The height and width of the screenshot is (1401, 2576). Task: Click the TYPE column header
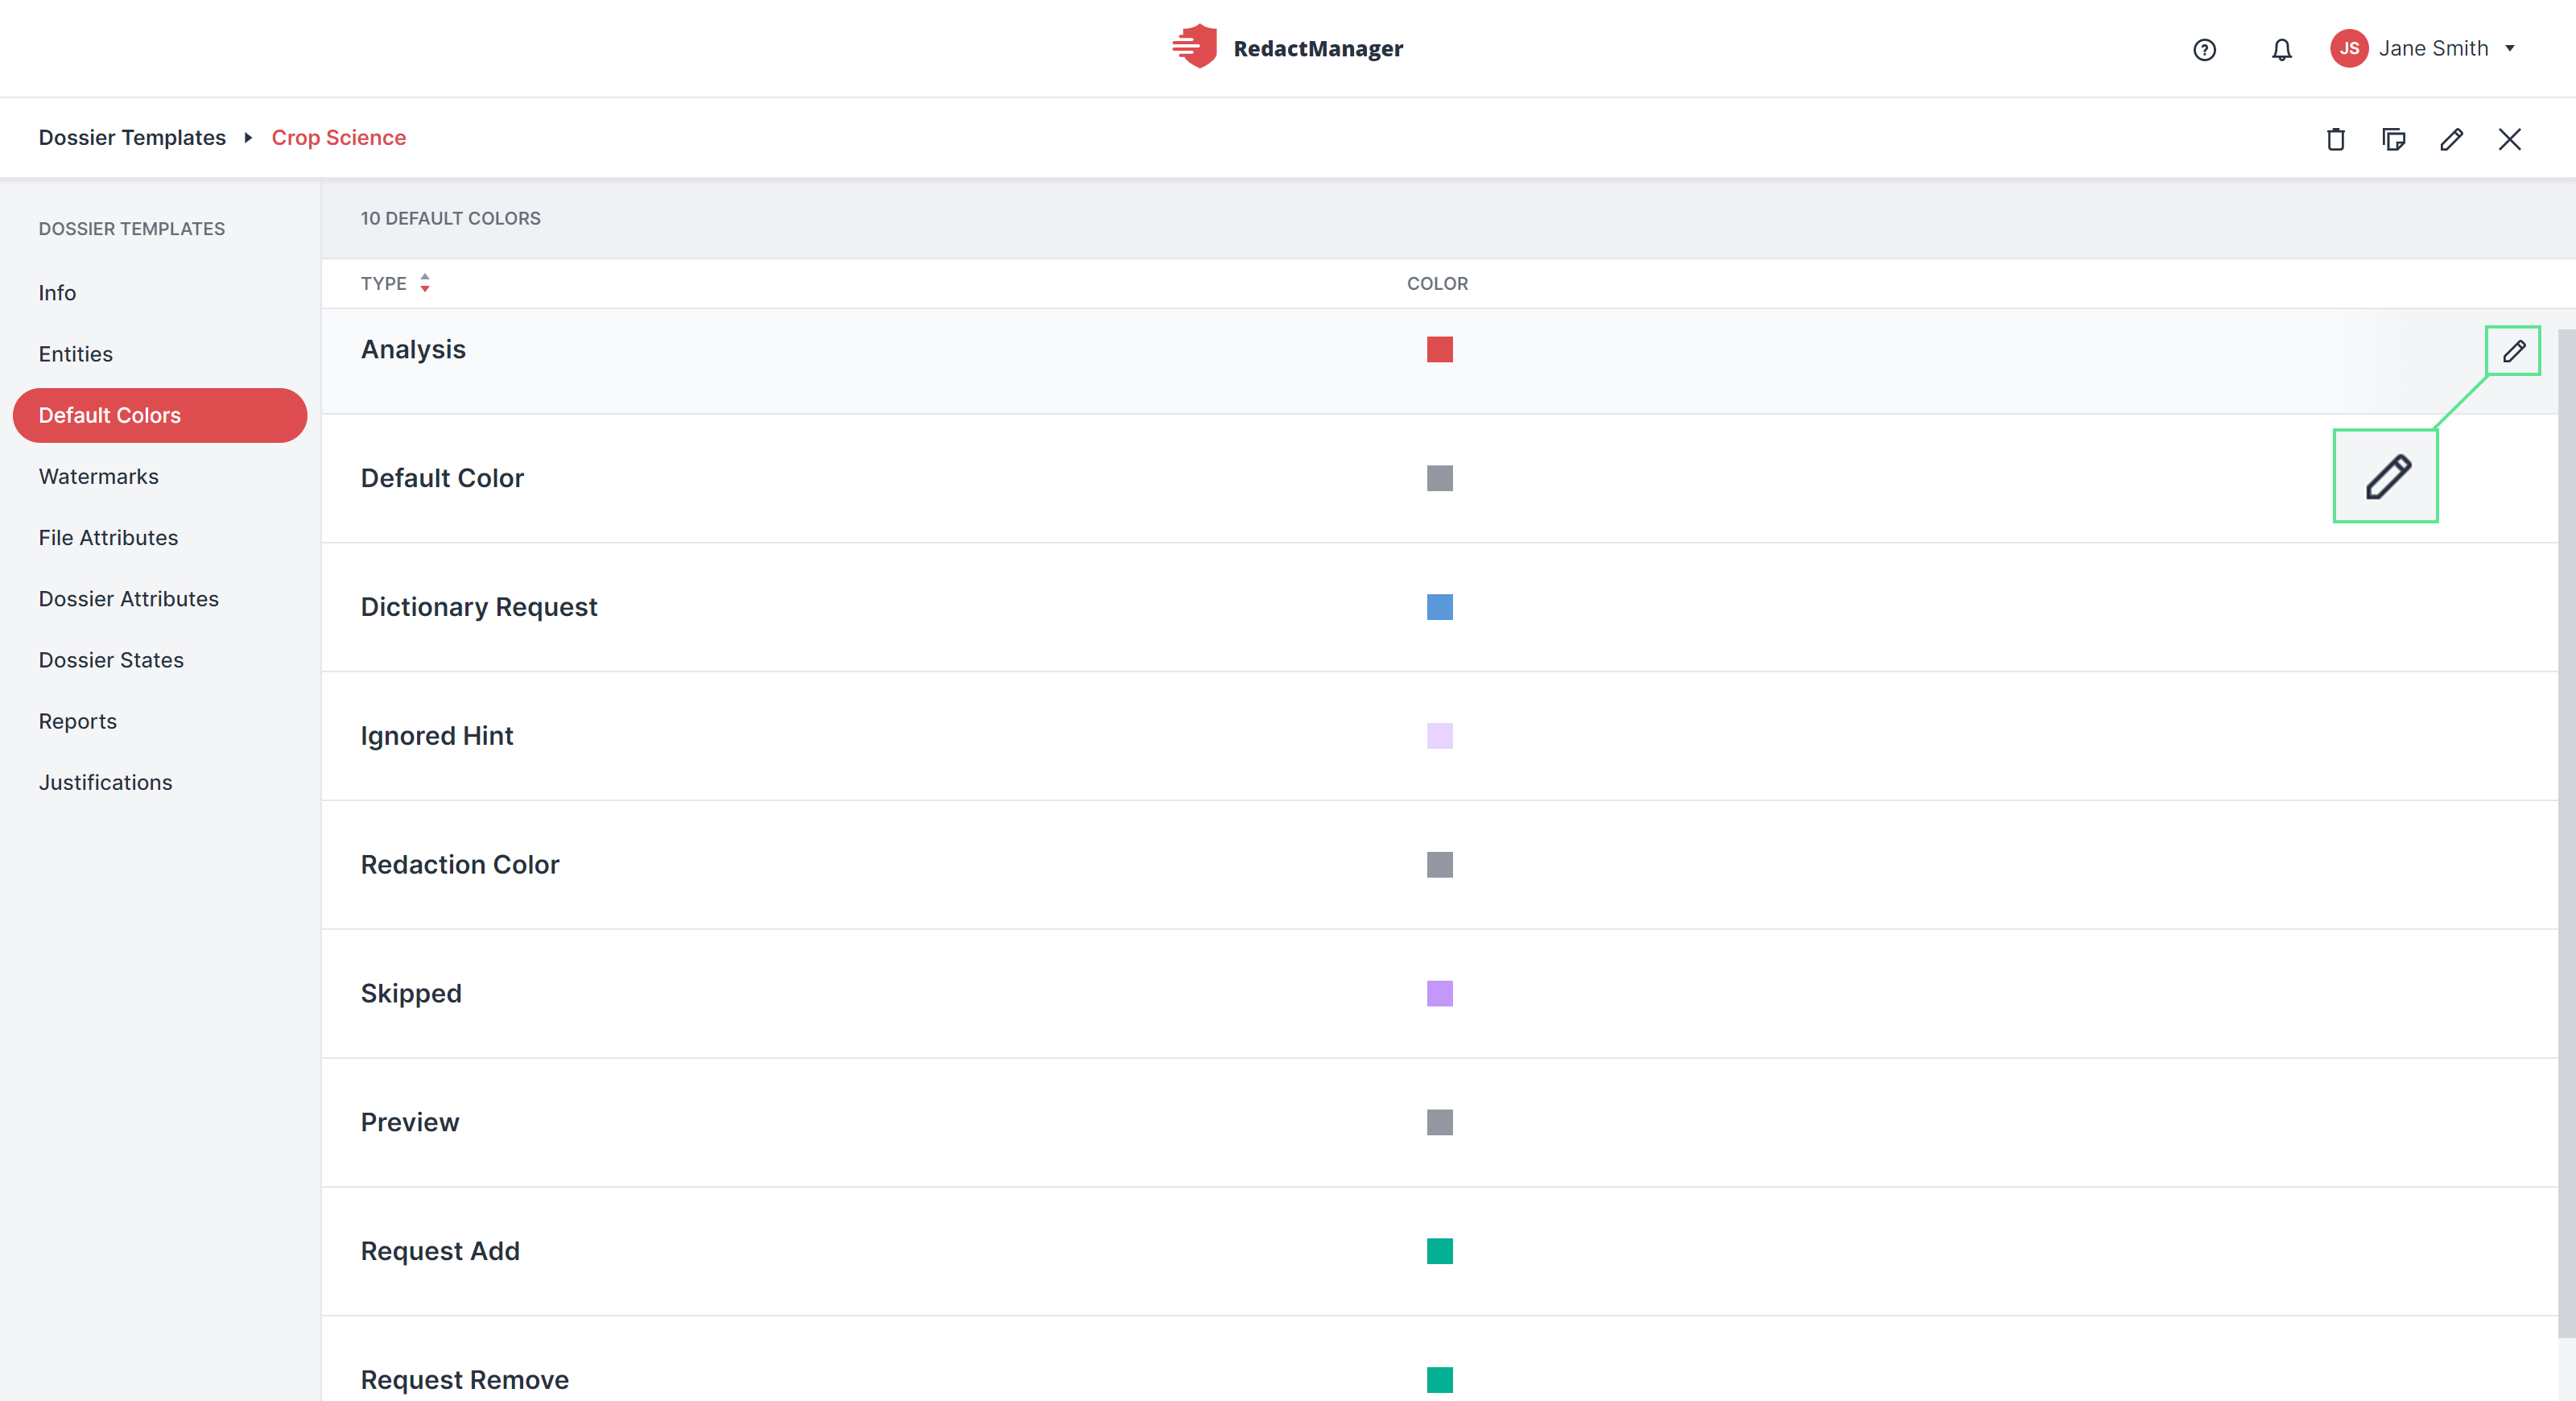pyautogui.click(x=384, y=284)
